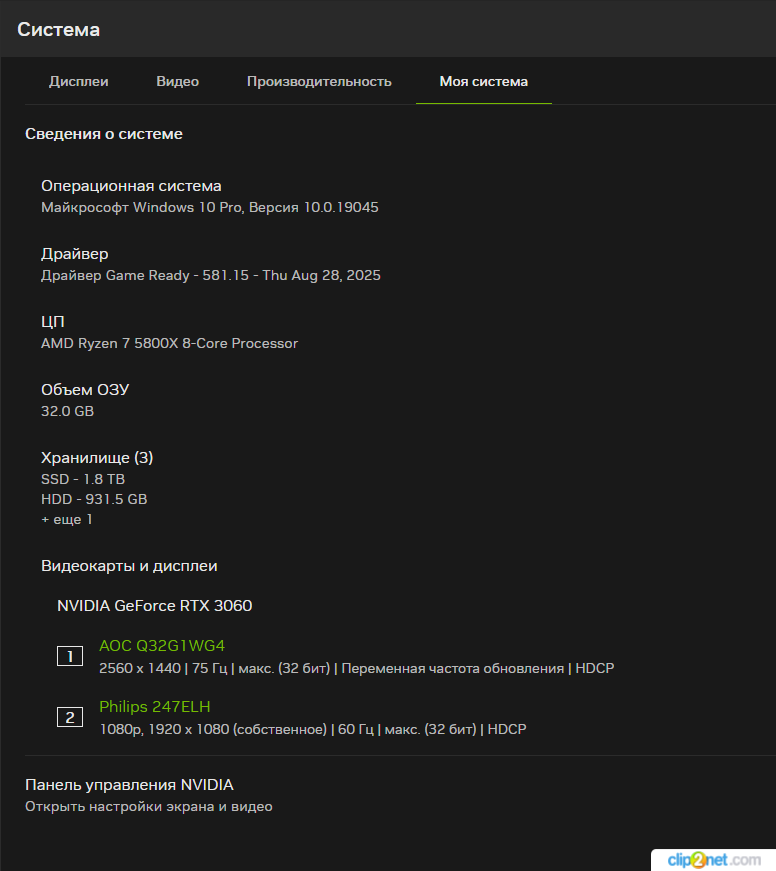Select the Philips 247ELH monitor name

tap(154, 707)
